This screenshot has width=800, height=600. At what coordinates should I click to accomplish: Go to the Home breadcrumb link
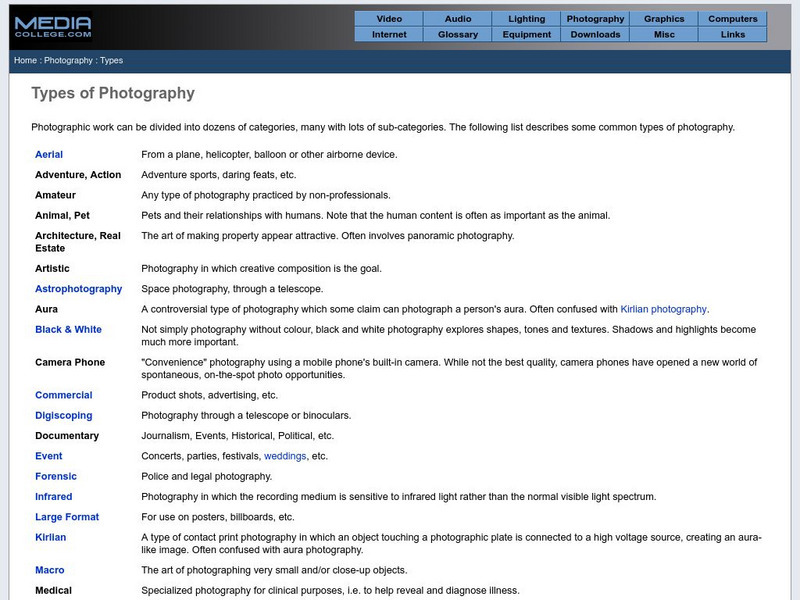[x=24, y=60]
